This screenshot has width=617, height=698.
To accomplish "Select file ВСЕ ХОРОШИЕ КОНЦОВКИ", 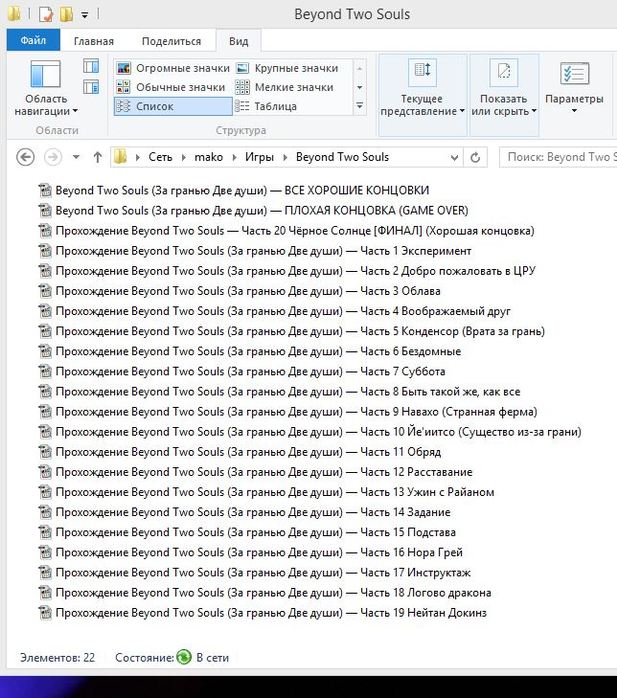I will click(233, 191).
